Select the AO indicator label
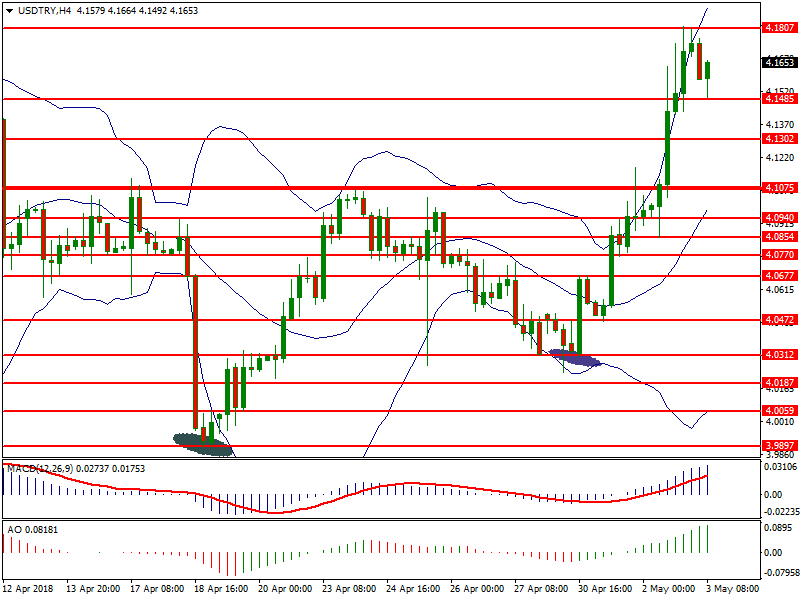This screenshot has height=600, width=800. [x=14, y=528]
